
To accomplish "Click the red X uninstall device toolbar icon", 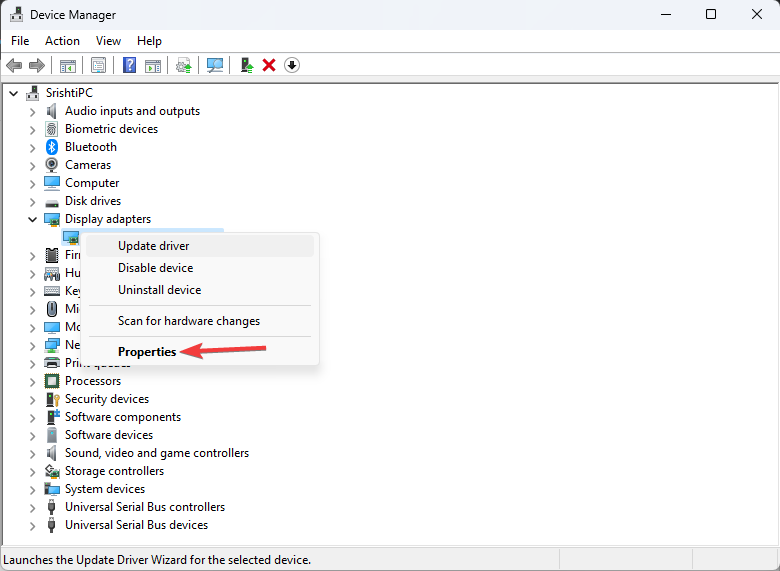I will coord(269,65).
